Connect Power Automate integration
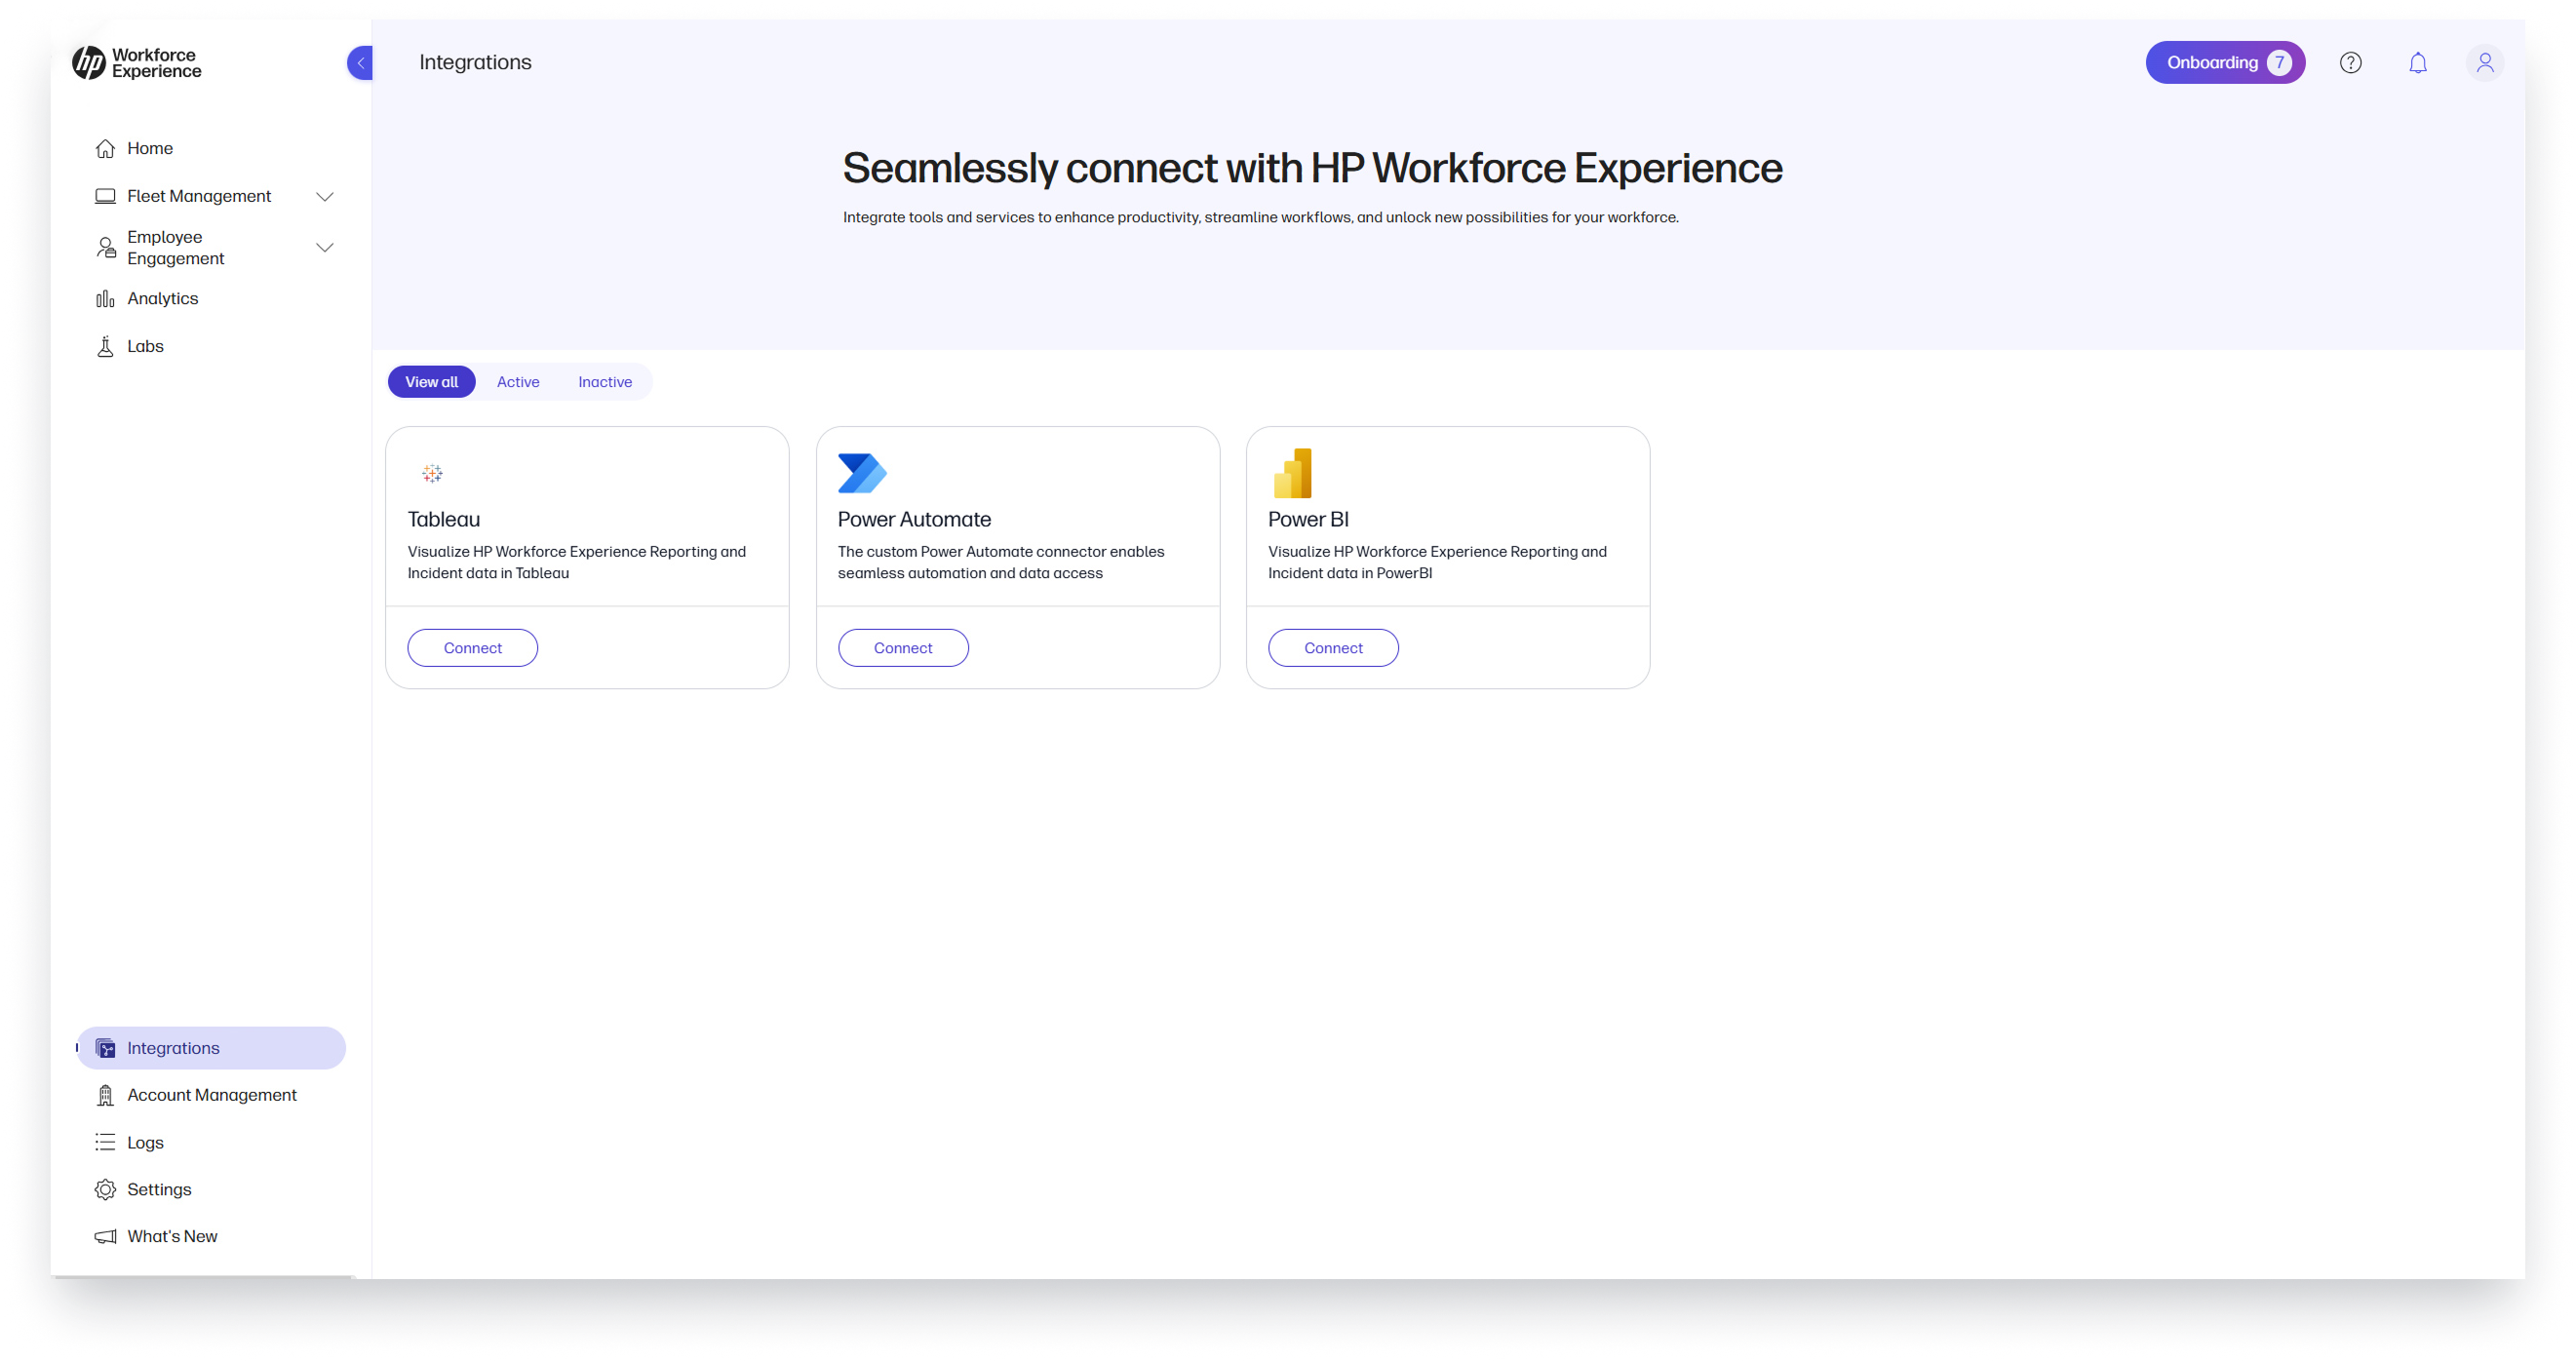Viewport: 2576px width, 1361px height. [903, 645]
